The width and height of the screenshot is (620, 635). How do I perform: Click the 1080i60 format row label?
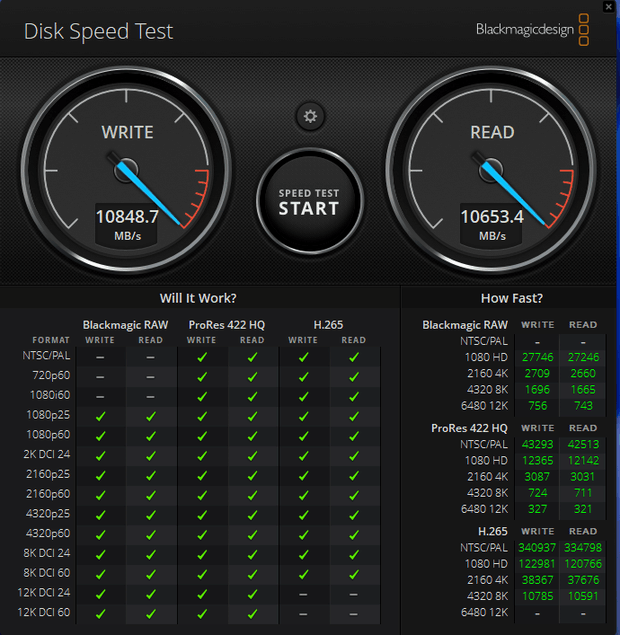tap(50, 395)
